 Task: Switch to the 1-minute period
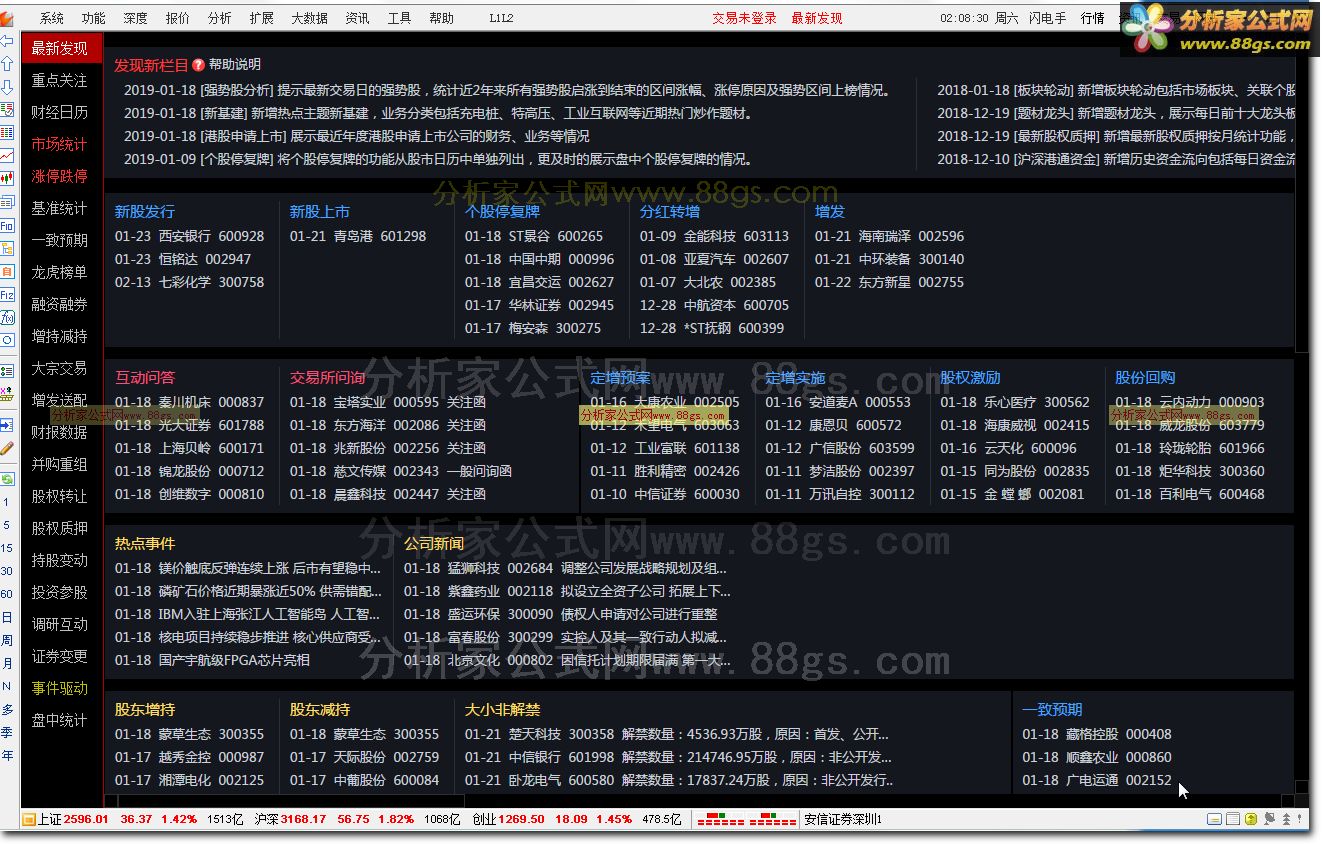coord(6,501)
